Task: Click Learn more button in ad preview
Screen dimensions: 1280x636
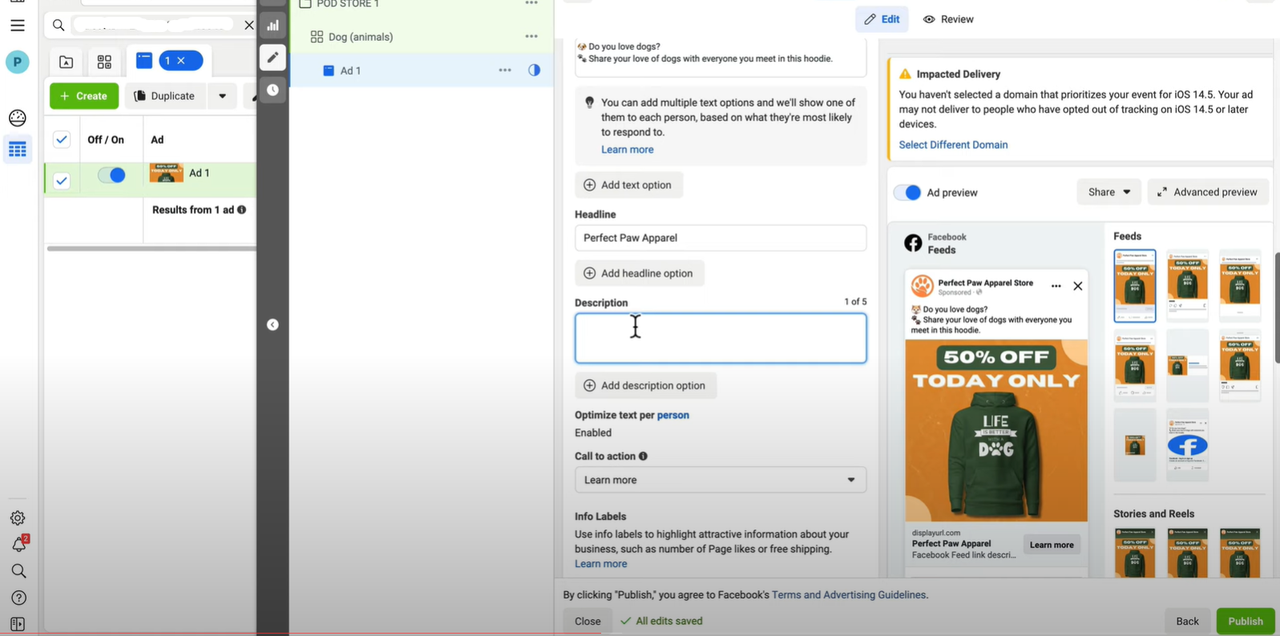Action: 1052,545
